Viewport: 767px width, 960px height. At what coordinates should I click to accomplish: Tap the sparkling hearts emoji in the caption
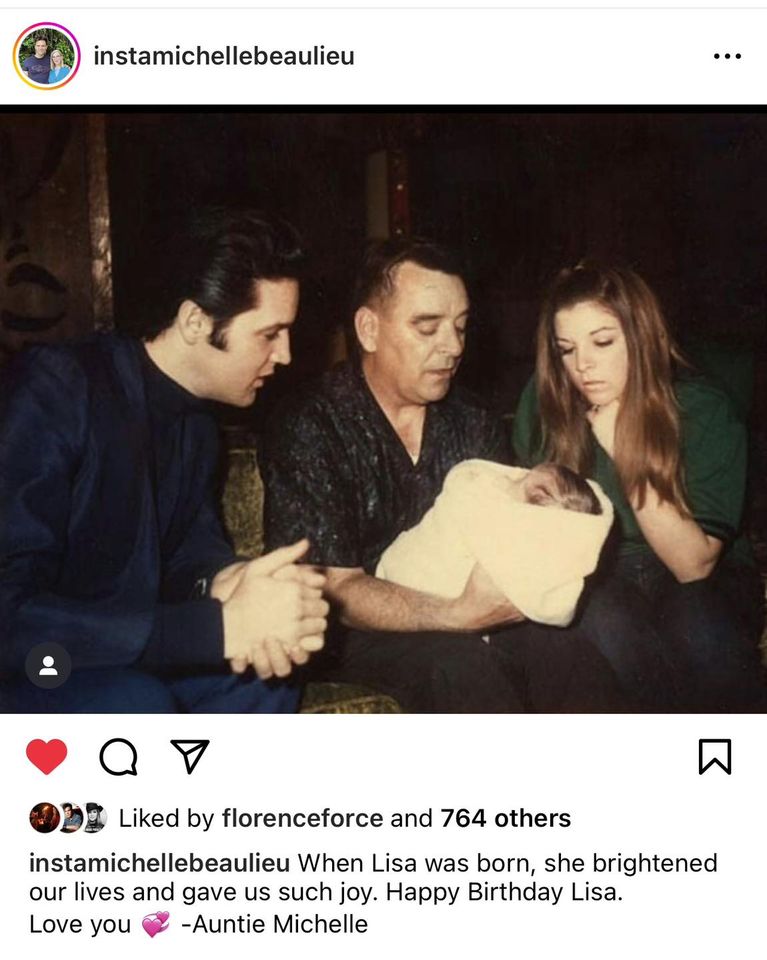155,924
